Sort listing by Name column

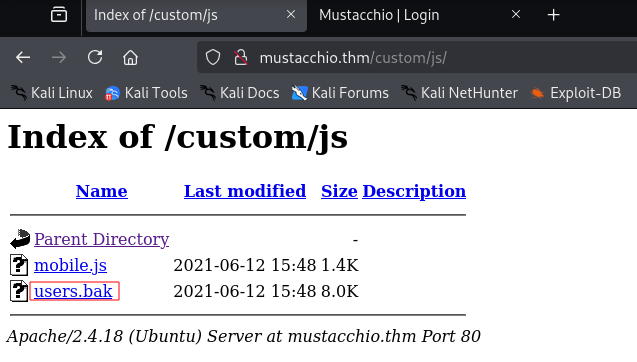102,191
